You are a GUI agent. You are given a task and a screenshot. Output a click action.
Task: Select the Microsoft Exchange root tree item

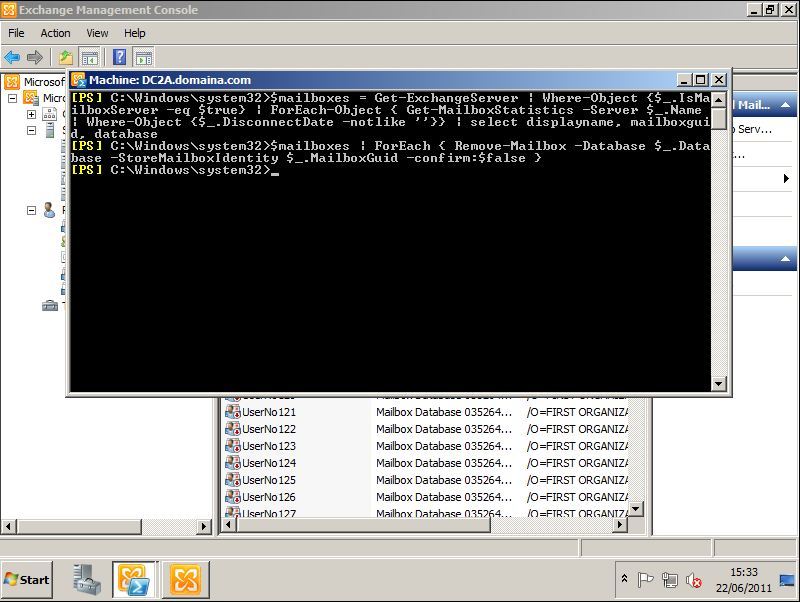click(x=36, y=82)
